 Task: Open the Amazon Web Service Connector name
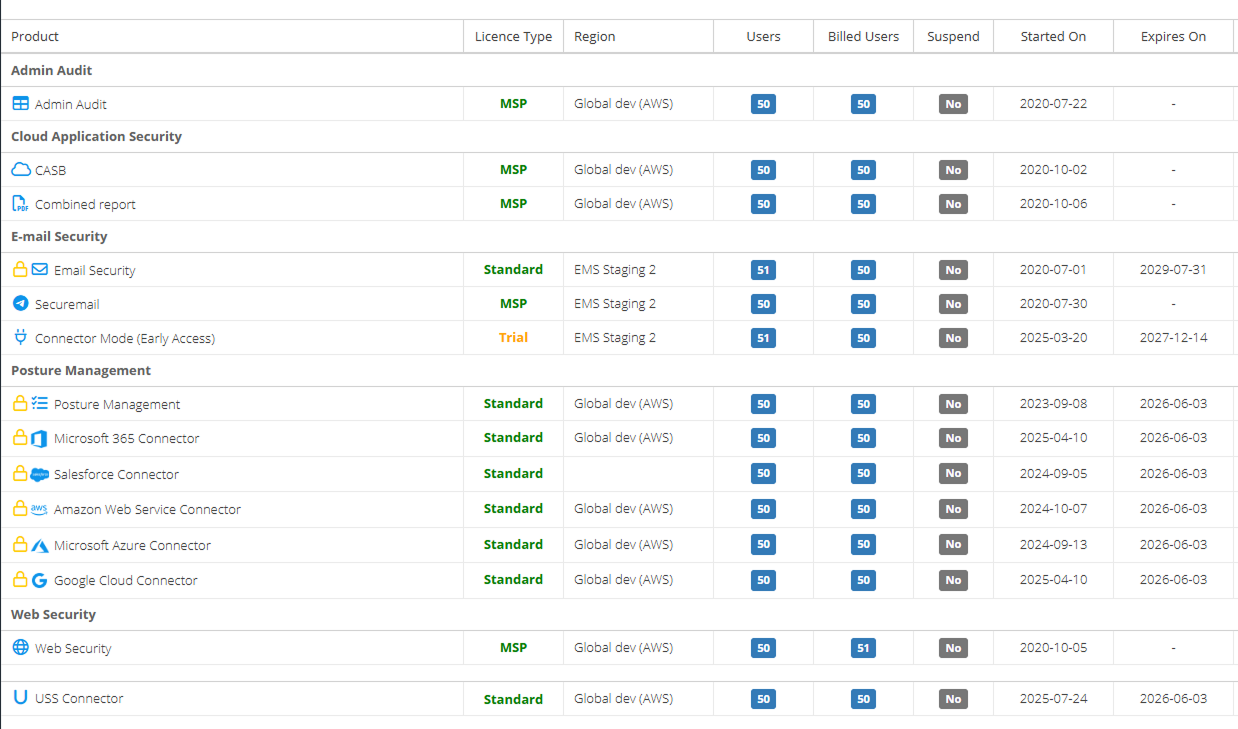pyautogui.click(x=147, y=509)
